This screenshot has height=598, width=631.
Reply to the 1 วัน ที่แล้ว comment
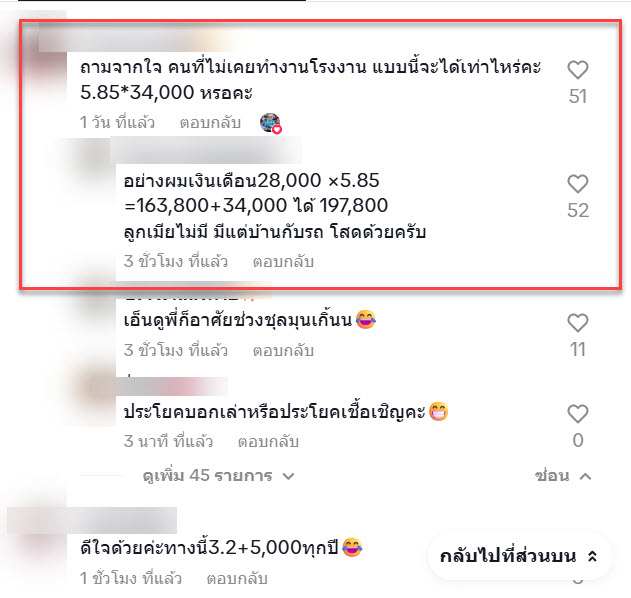click(x=210, y=123)
